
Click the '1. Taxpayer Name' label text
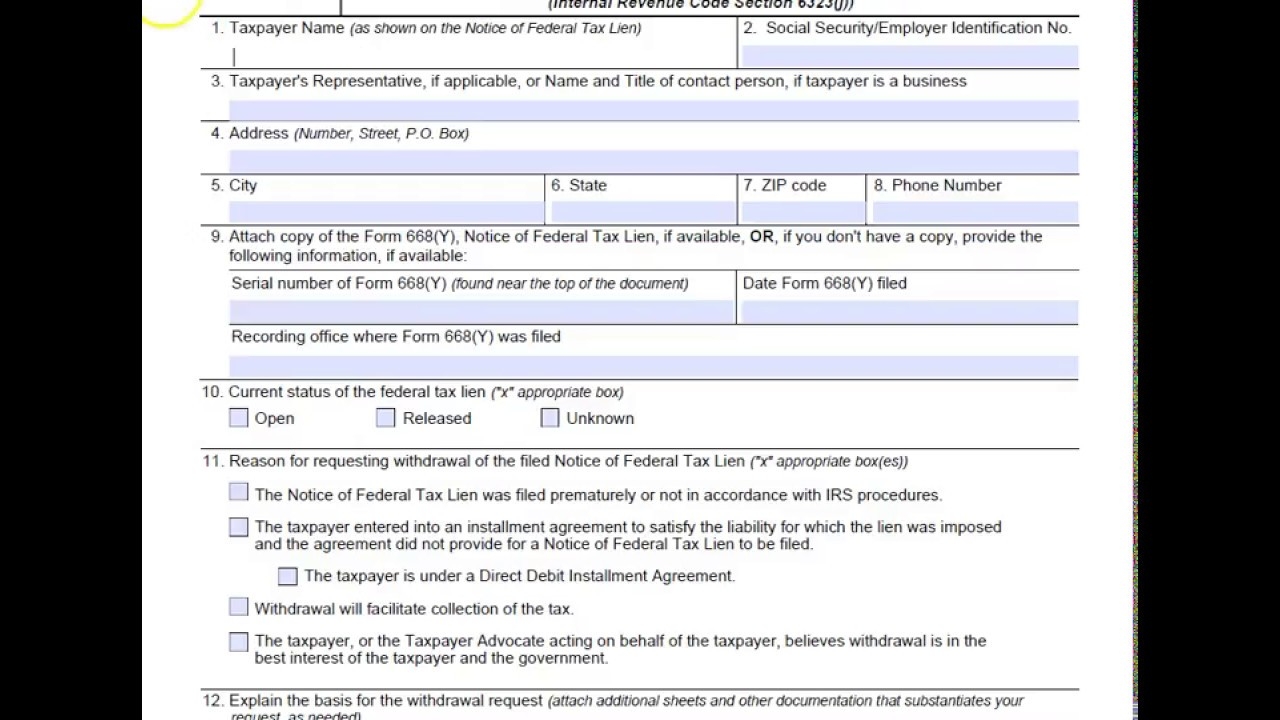[278, 28]
